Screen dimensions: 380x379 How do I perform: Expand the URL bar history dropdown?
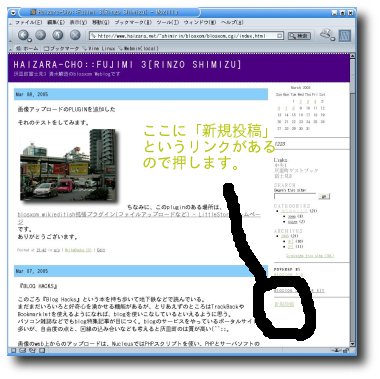point(280,36)
